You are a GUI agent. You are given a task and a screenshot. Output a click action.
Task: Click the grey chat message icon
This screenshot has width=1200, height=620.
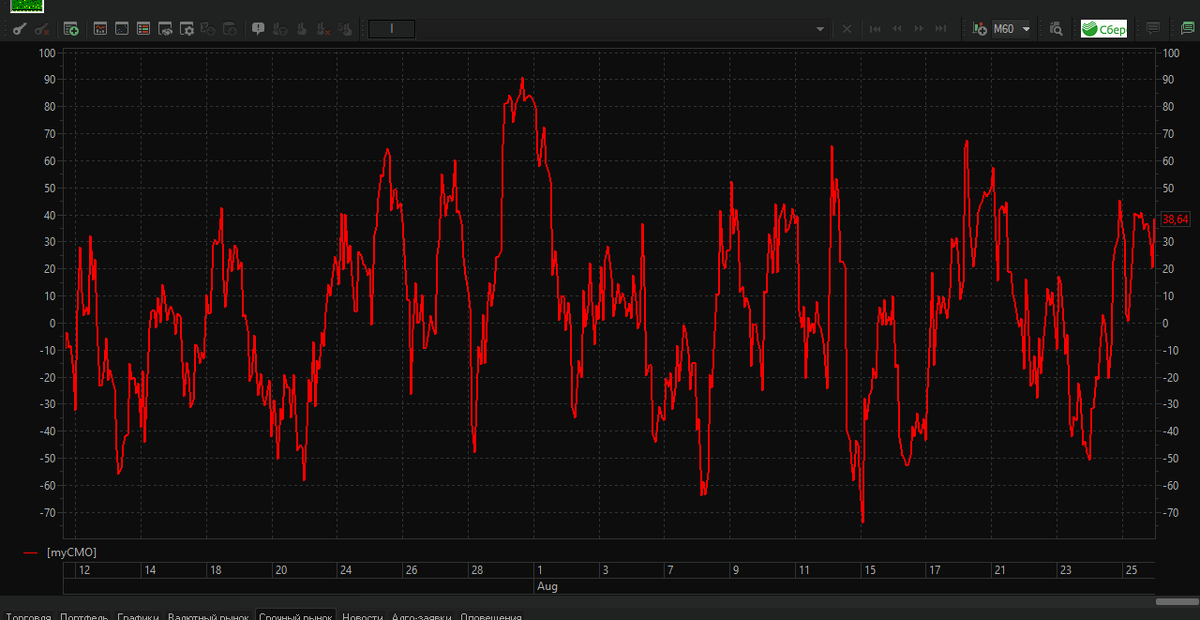coord(1153,29)
